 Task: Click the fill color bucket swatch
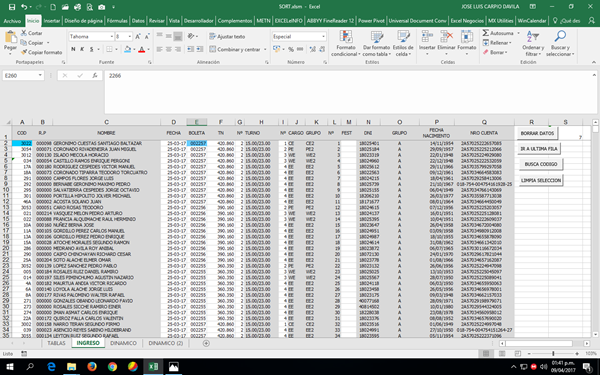pyautogui.click(x=128, y=49)
